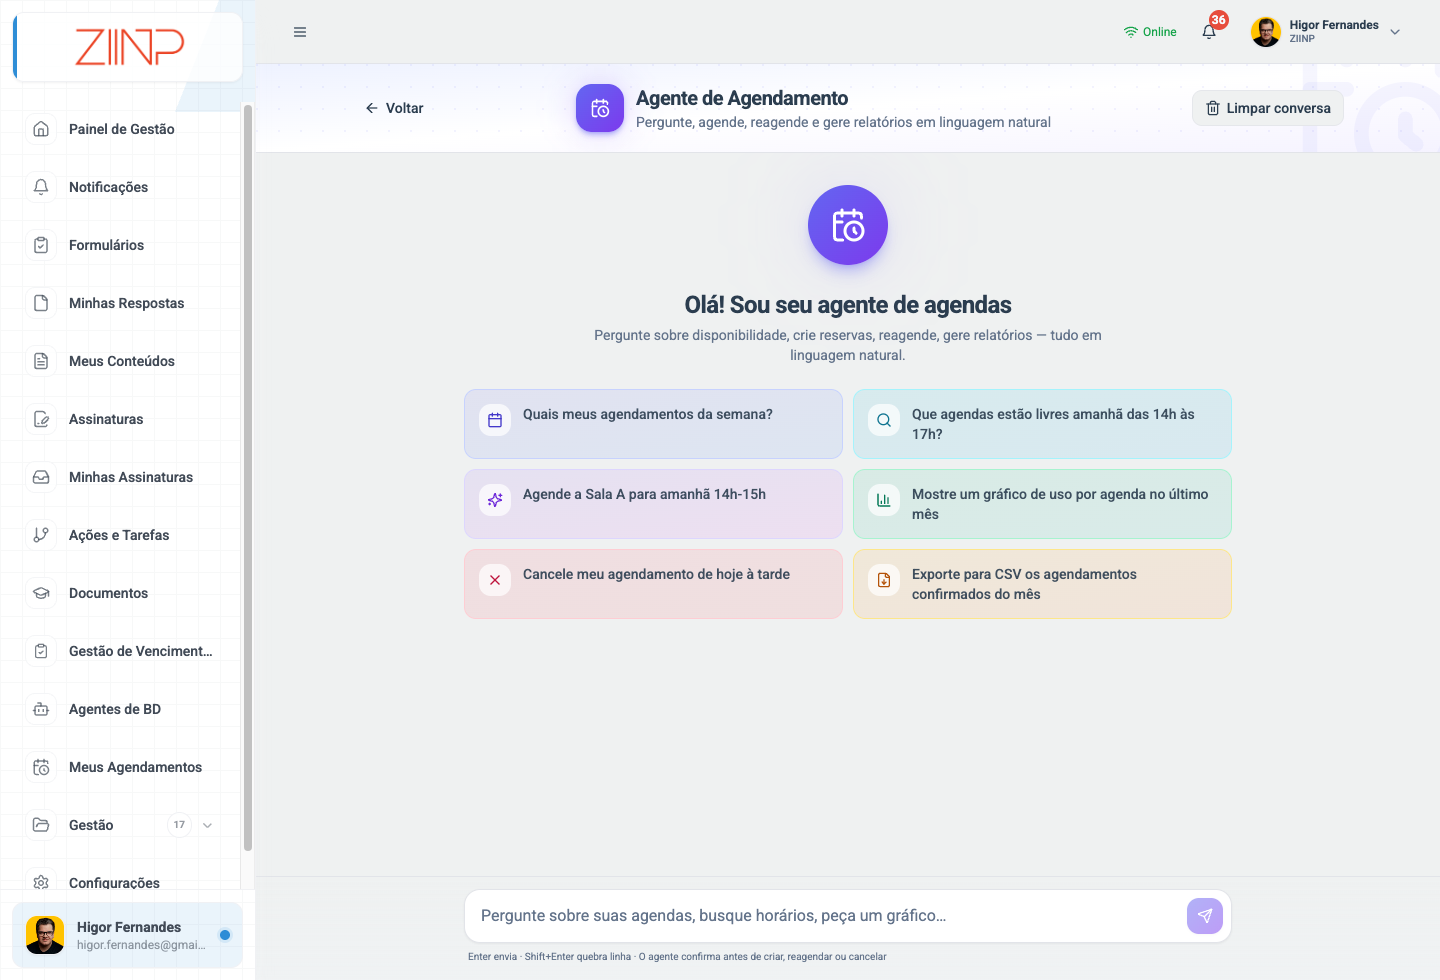Viewport: 1440px width, 980px height.
Task: Choose suggestion Agende a Sala A para amanhã
Action: [x=653, y=504]
